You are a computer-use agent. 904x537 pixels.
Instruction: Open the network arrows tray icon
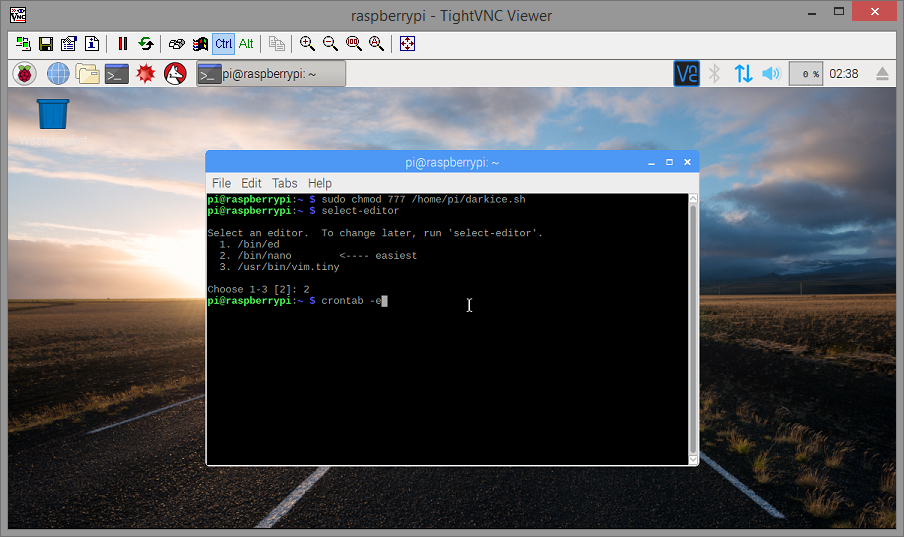(743, 74)
